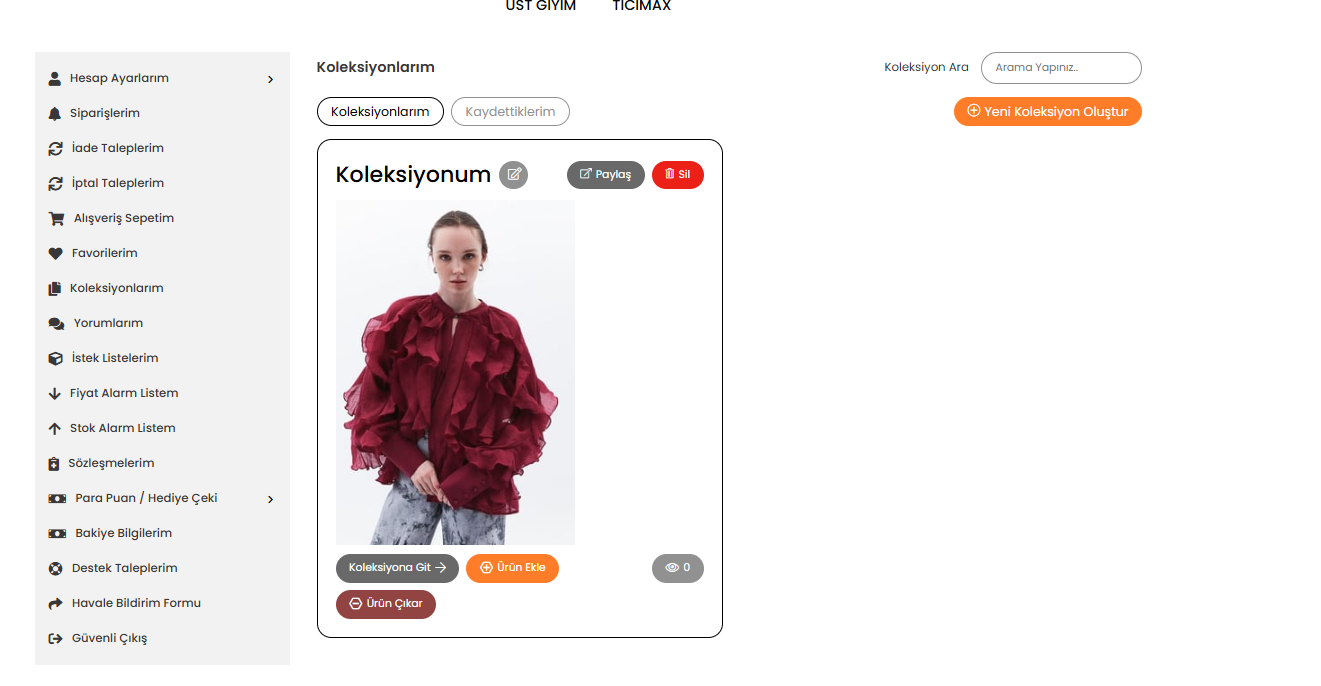
Task: Expand the Hesap Ayarlarım chevron
Action: click(270, 79)
